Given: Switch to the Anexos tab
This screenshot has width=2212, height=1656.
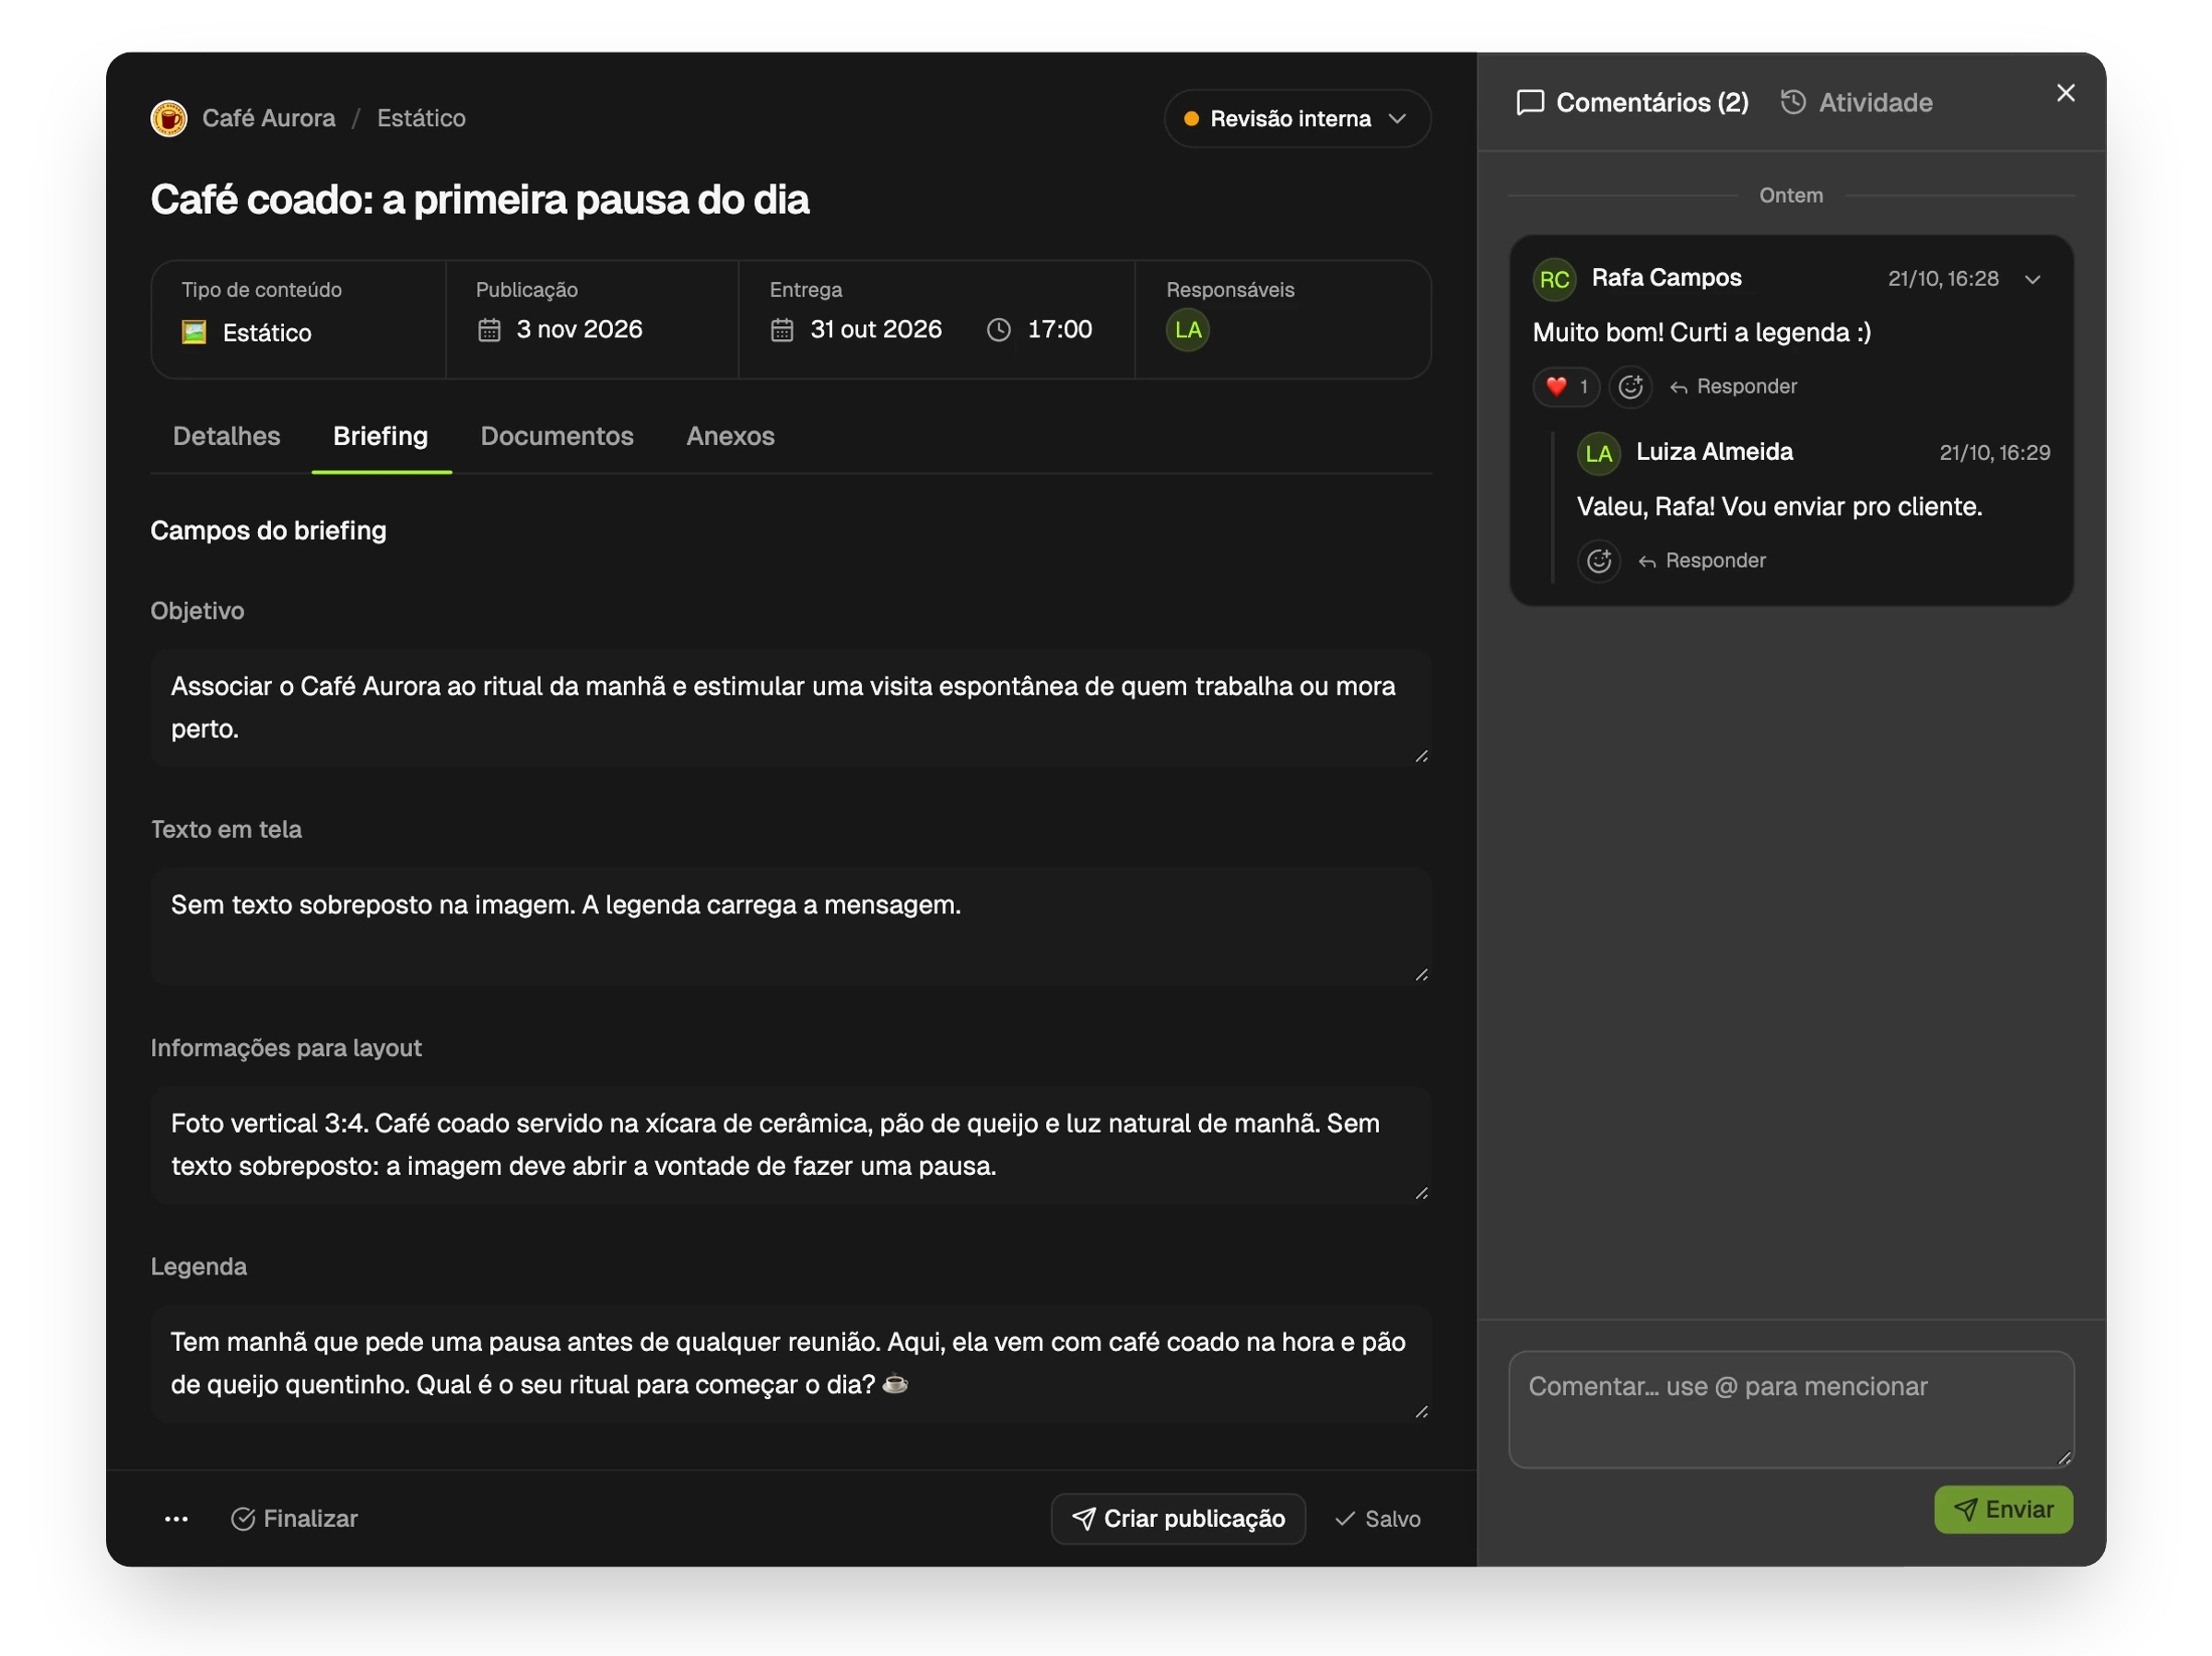Looking at the screenshot, I should pos(730,436).
